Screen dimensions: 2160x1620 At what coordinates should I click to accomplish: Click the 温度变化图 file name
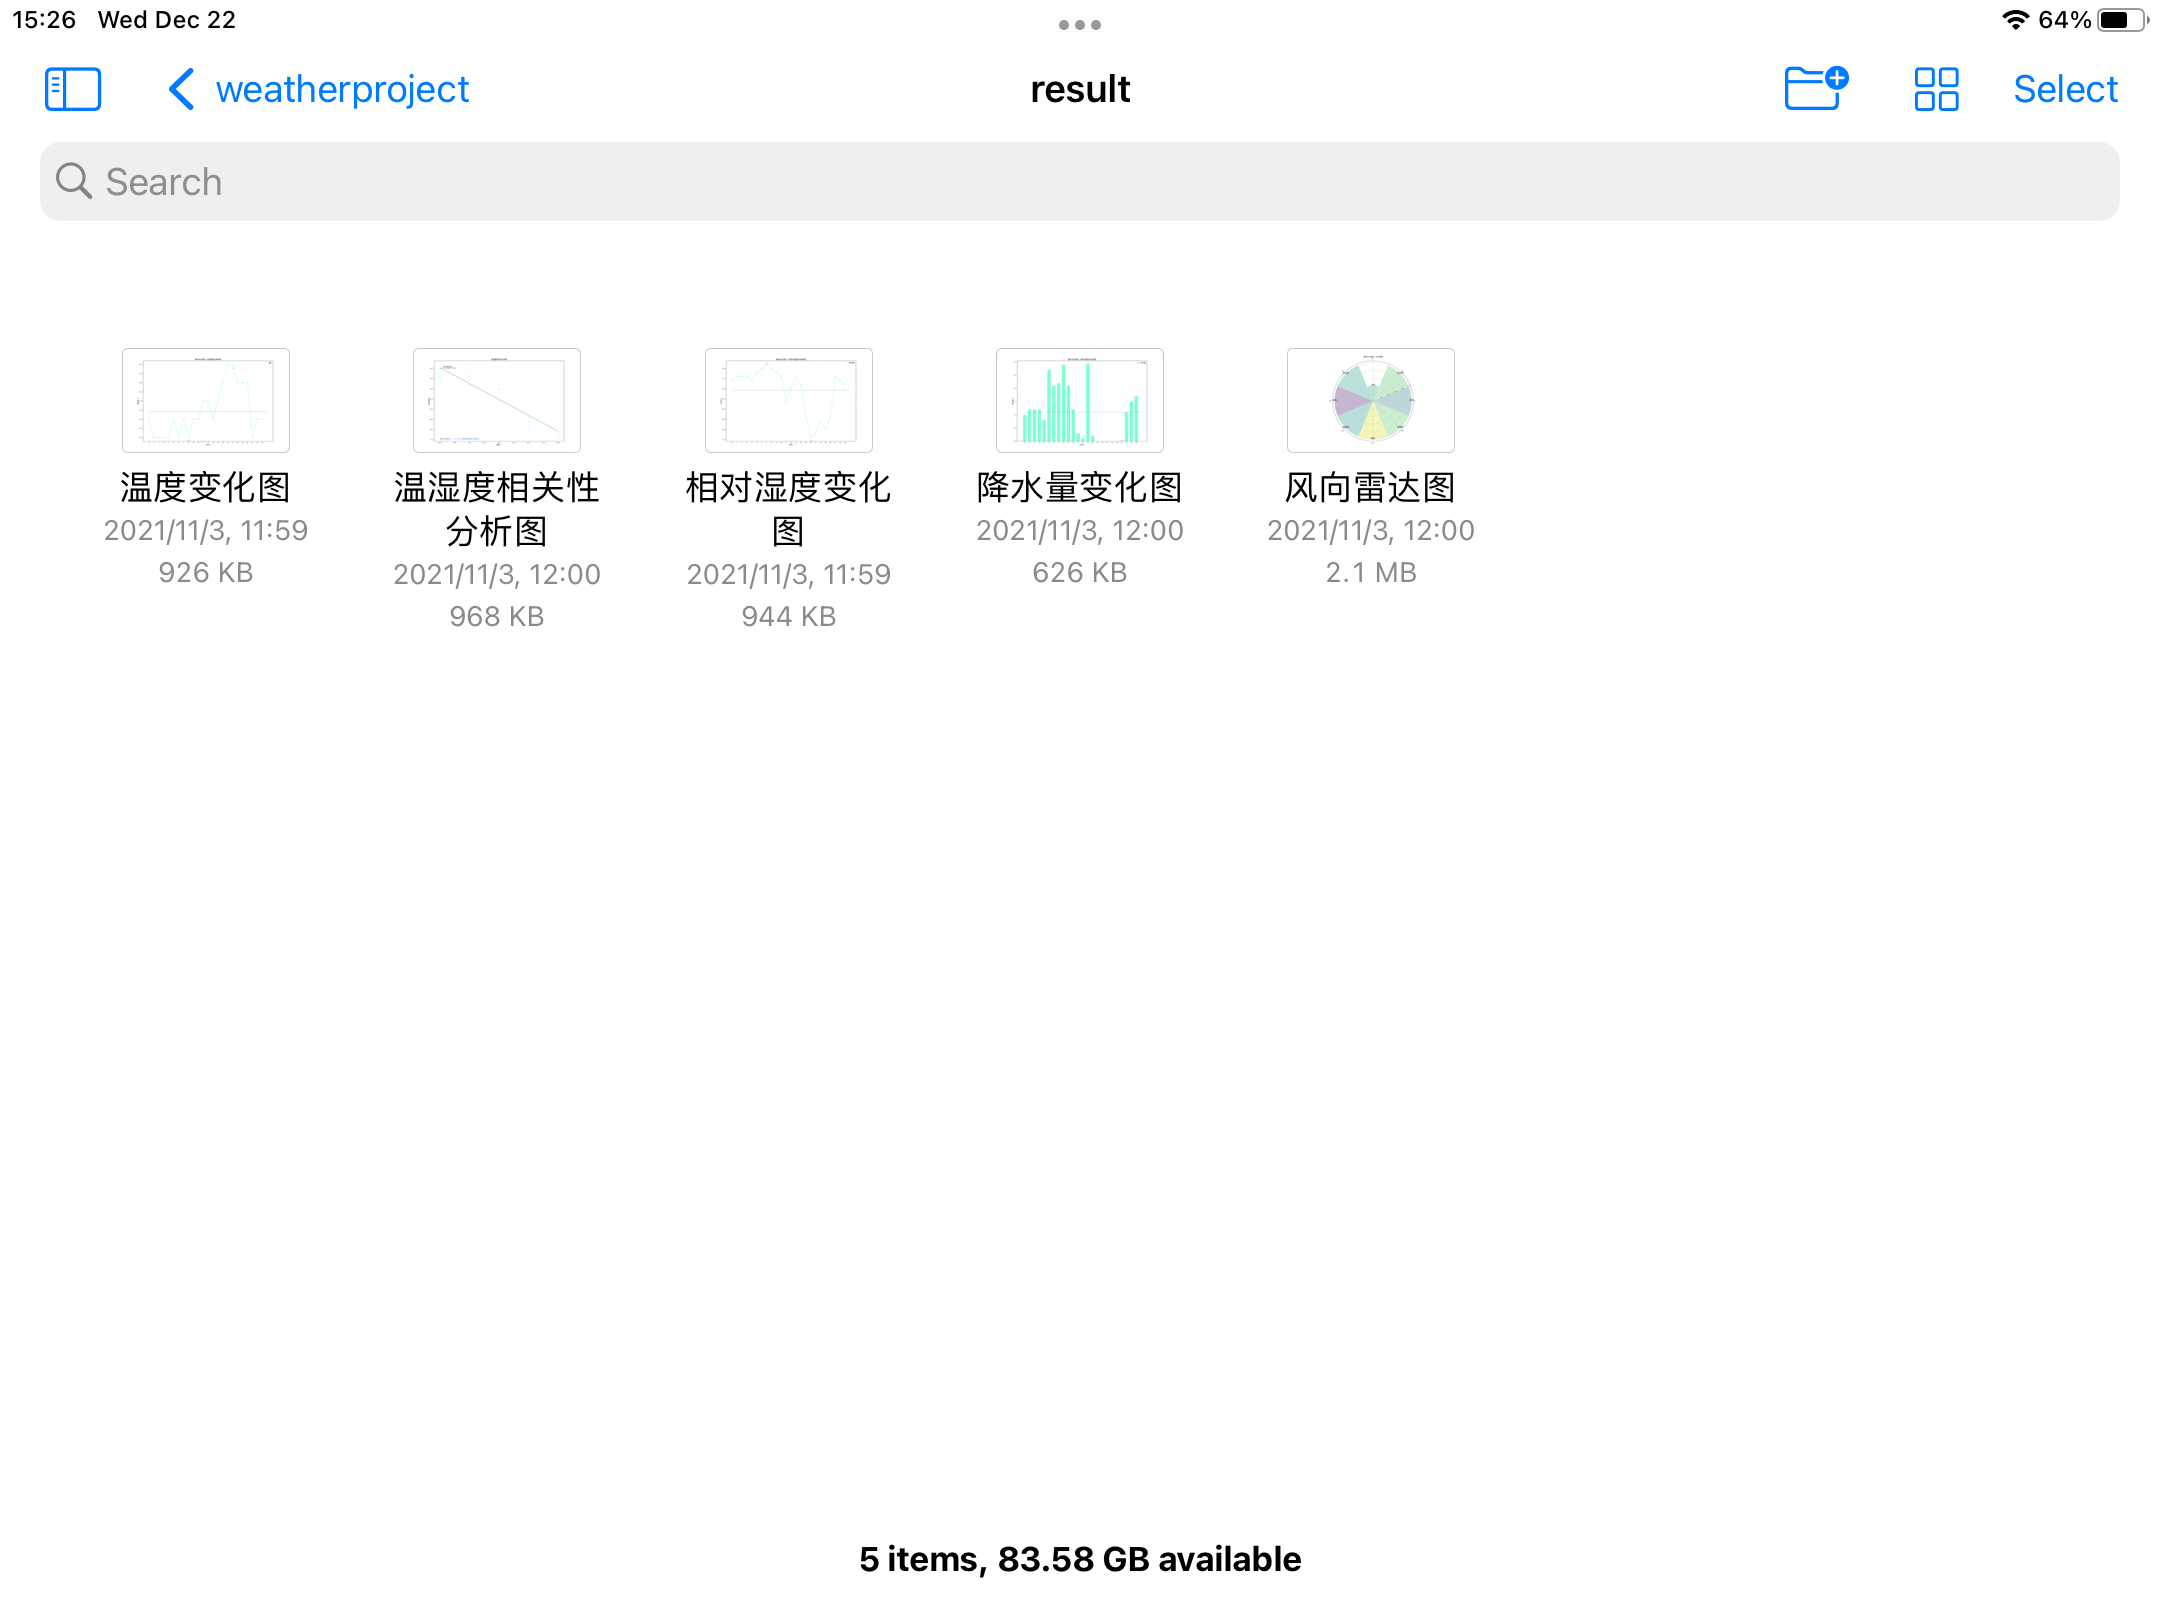click(x=206, y=487)
